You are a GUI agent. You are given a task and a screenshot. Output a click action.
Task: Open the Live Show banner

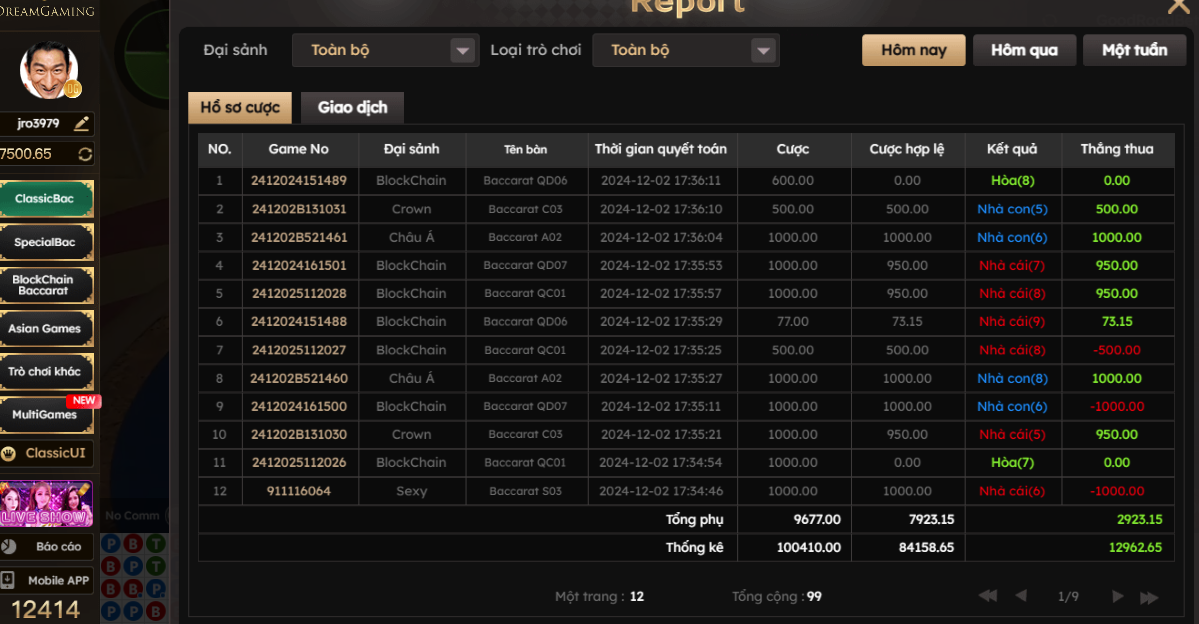coord(47,504)
